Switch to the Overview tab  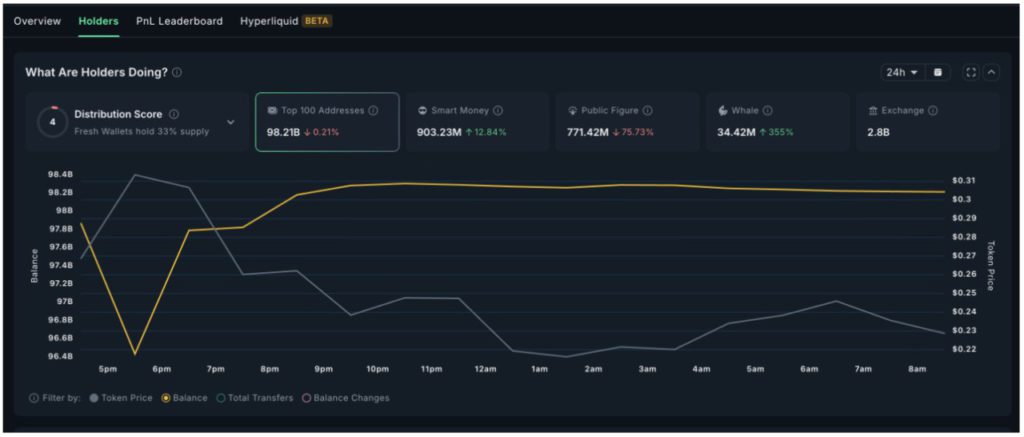coord(37,21)
